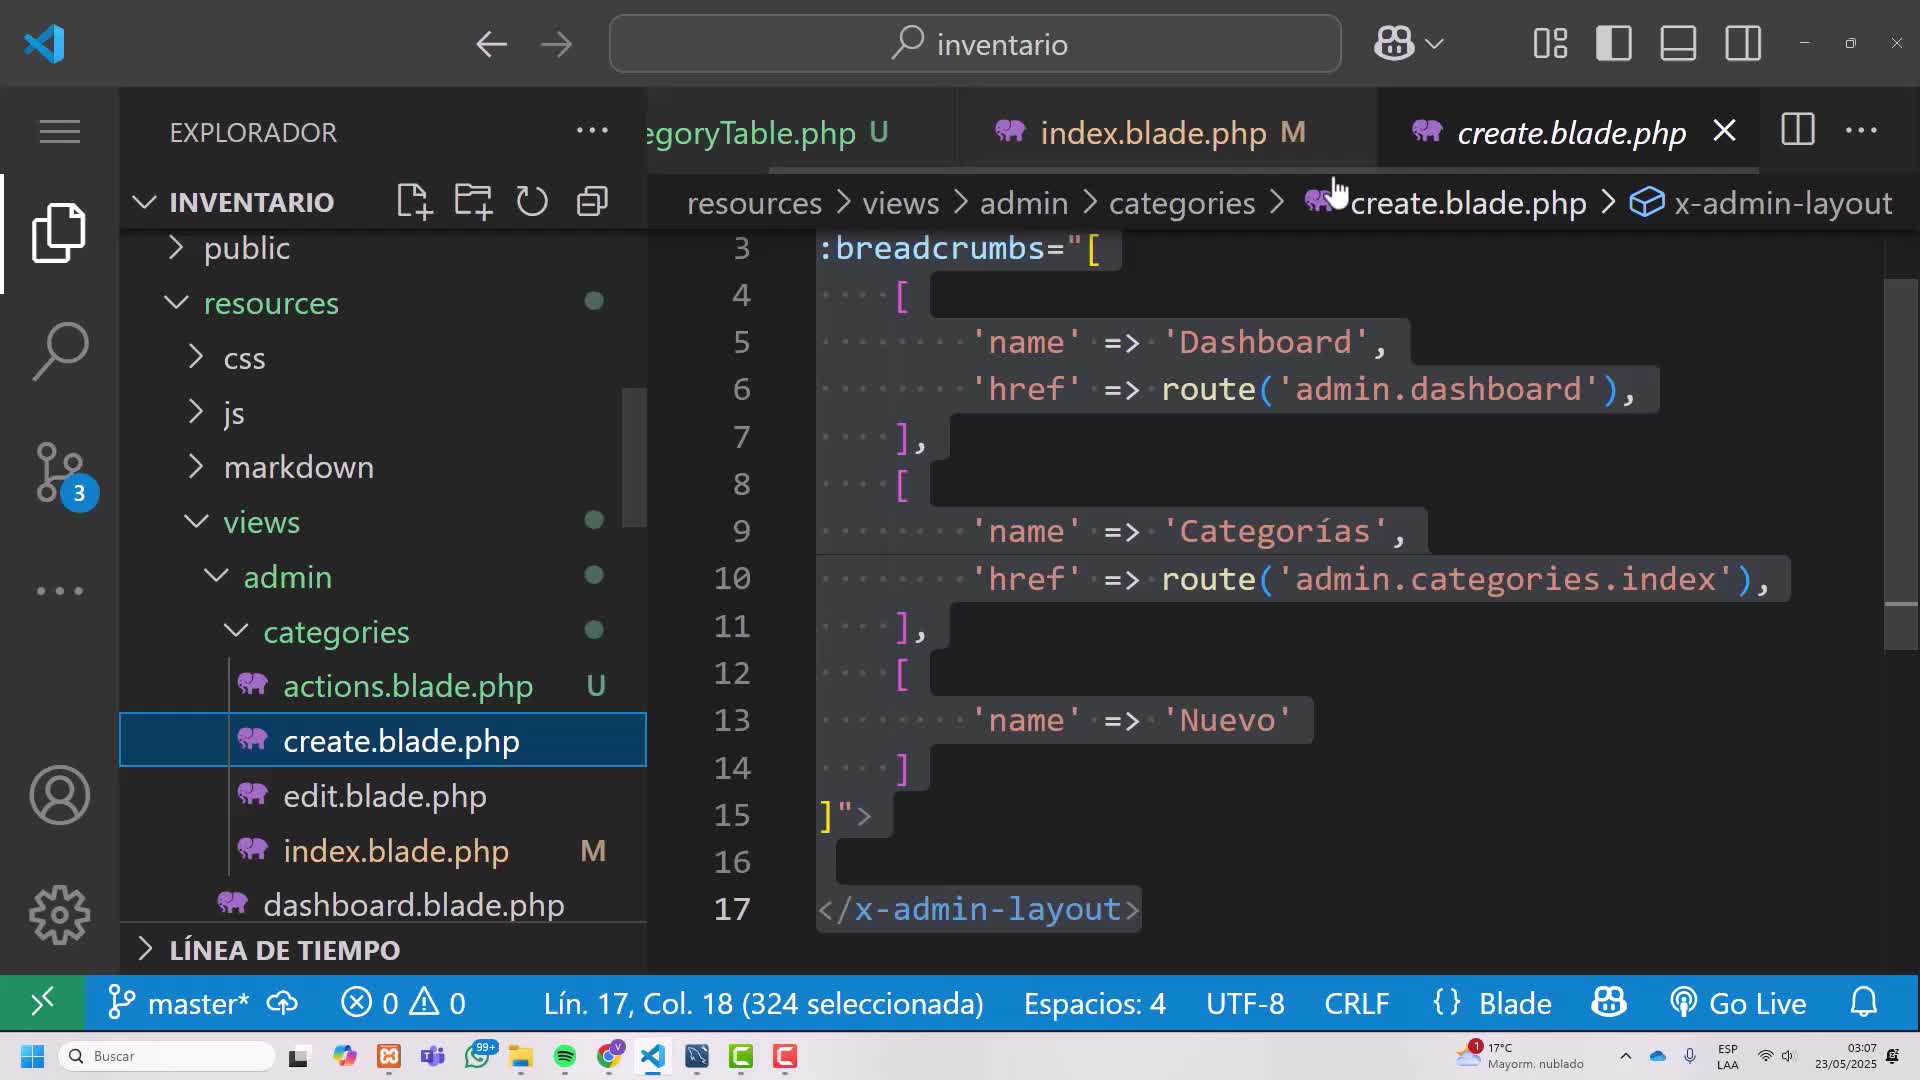Collapse the resources folder
Image resolution: width=1920 pixels, height=1080 pixels.
click(270, 303)
